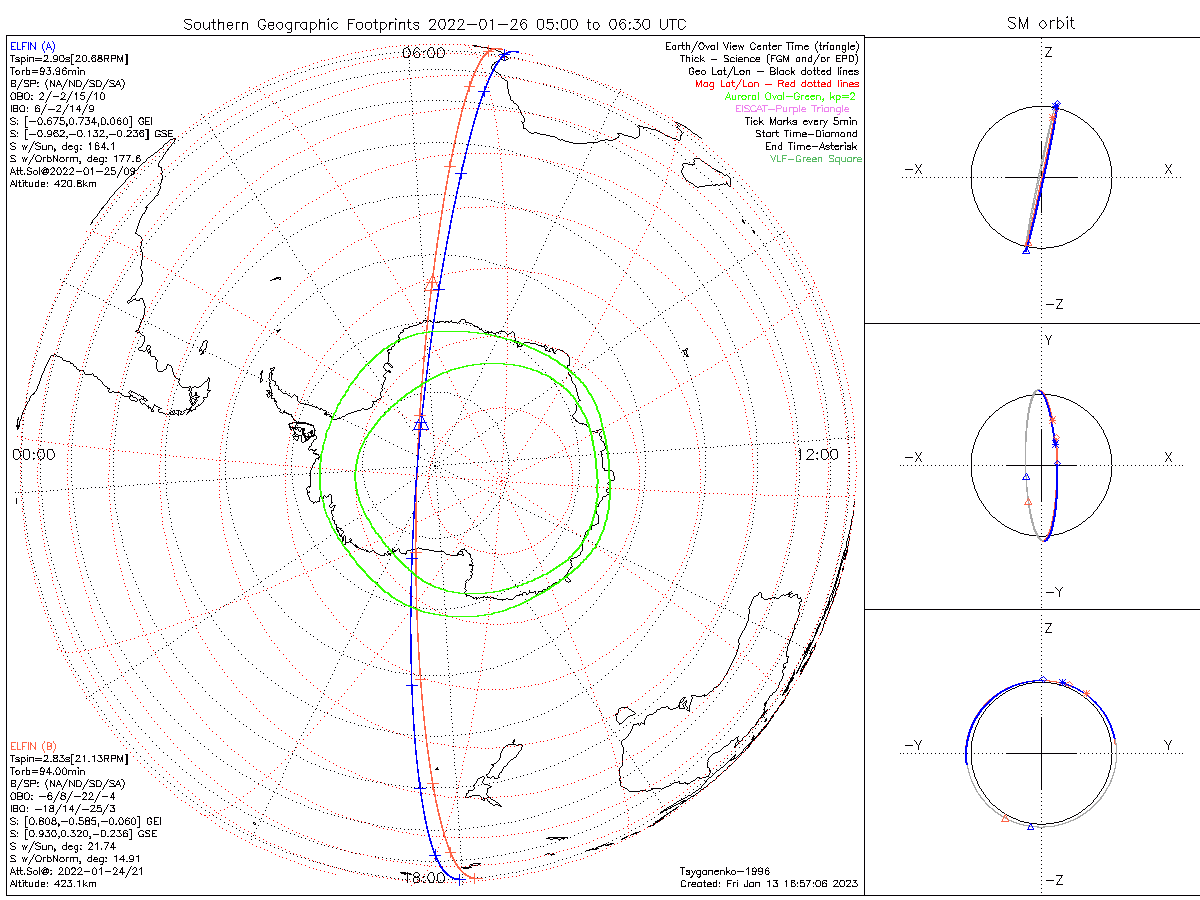
Task: Click the blue triangle on the main map track
Action: pos(421,424)
